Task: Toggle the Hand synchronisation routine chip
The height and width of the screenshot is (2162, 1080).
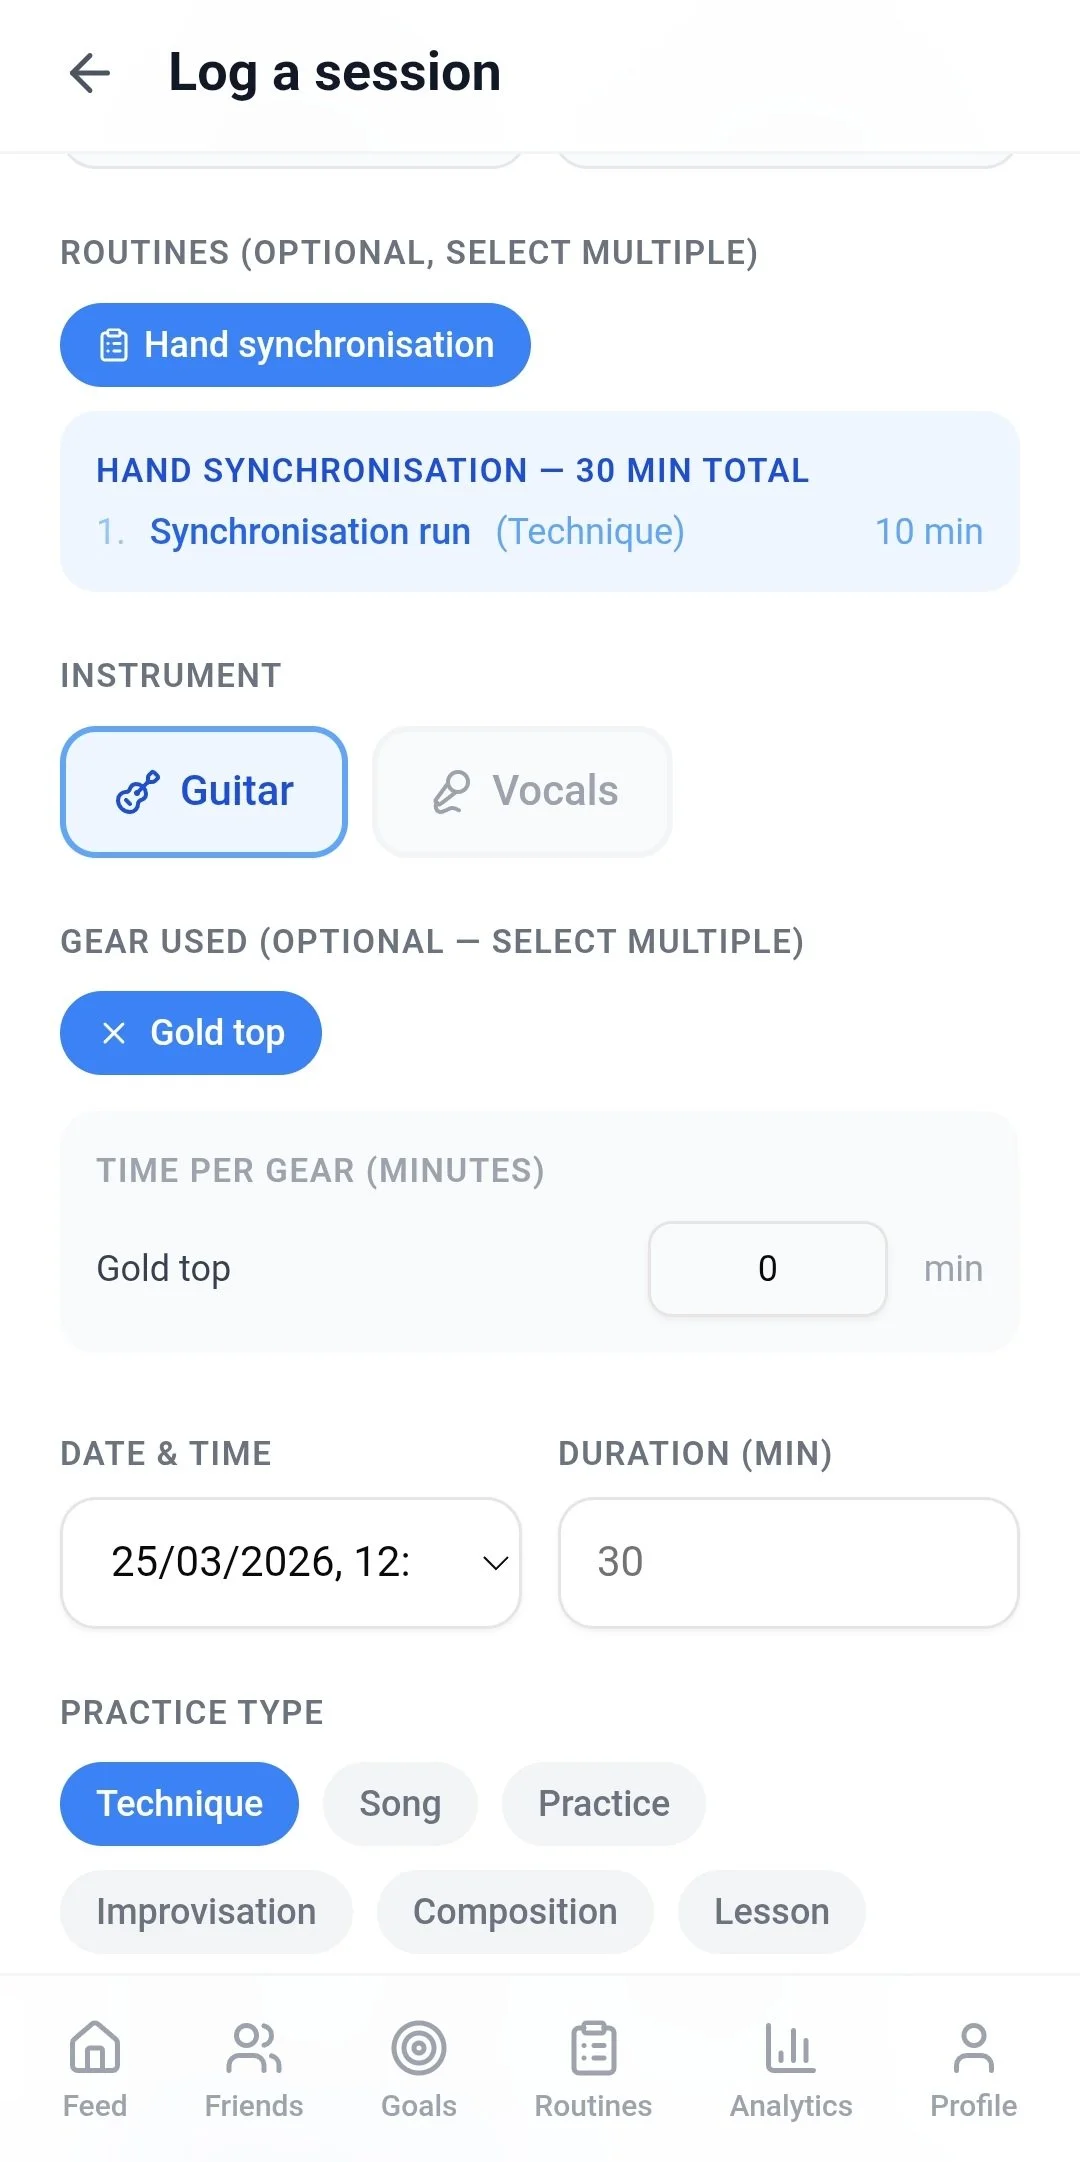Action: point(295,345)
